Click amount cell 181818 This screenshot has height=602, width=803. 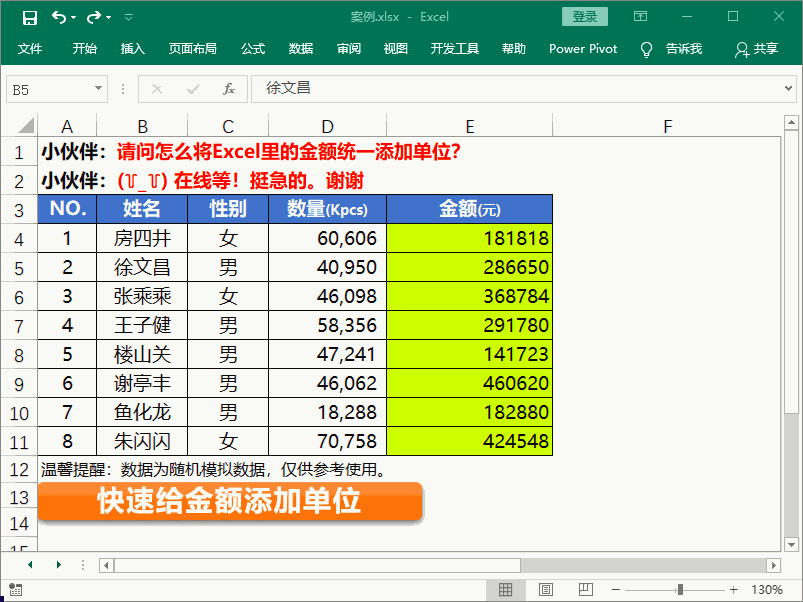click(470, 238)
